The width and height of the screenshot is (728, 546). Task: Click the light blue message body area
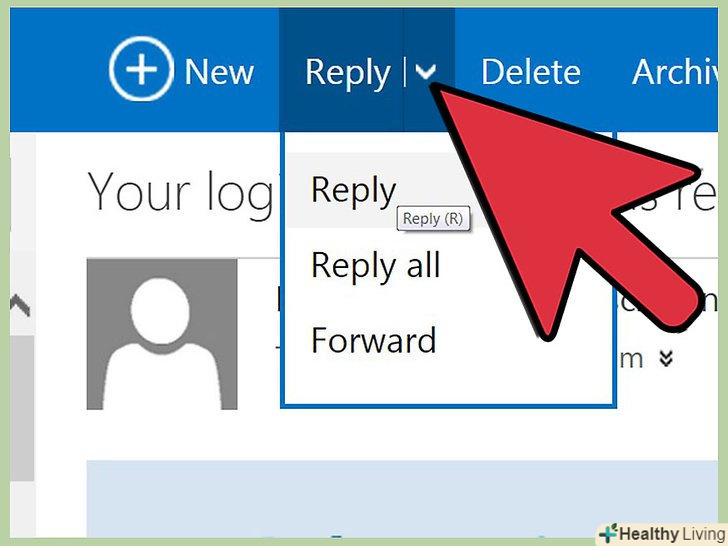point(402,499)
